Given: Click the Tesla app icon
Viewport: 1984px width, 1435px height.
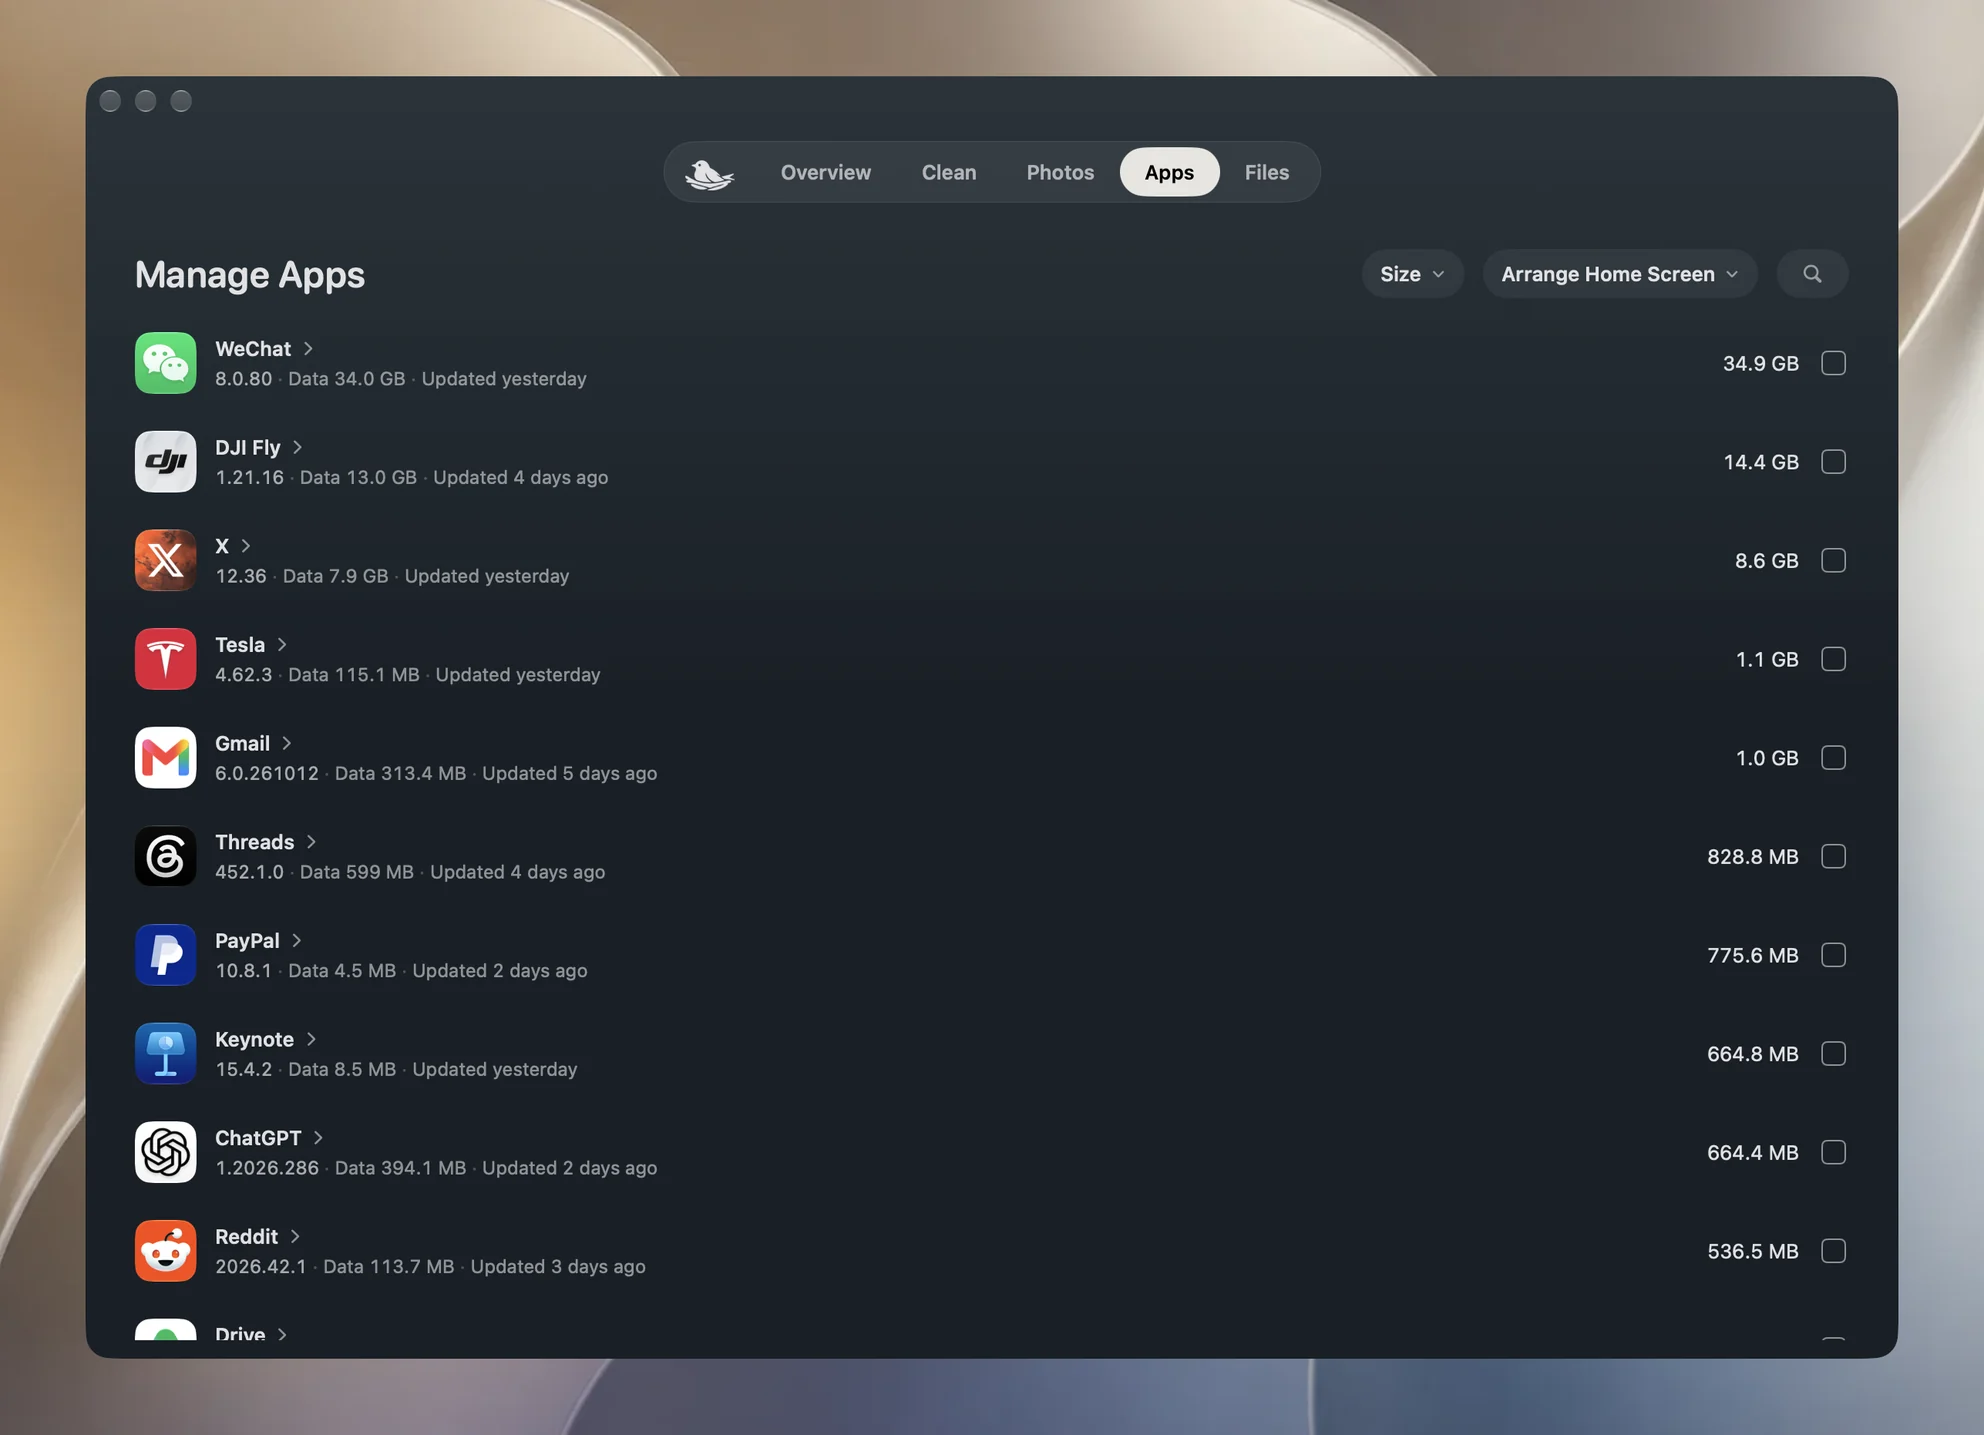Looking at the screenshot, I should [166, 659].
